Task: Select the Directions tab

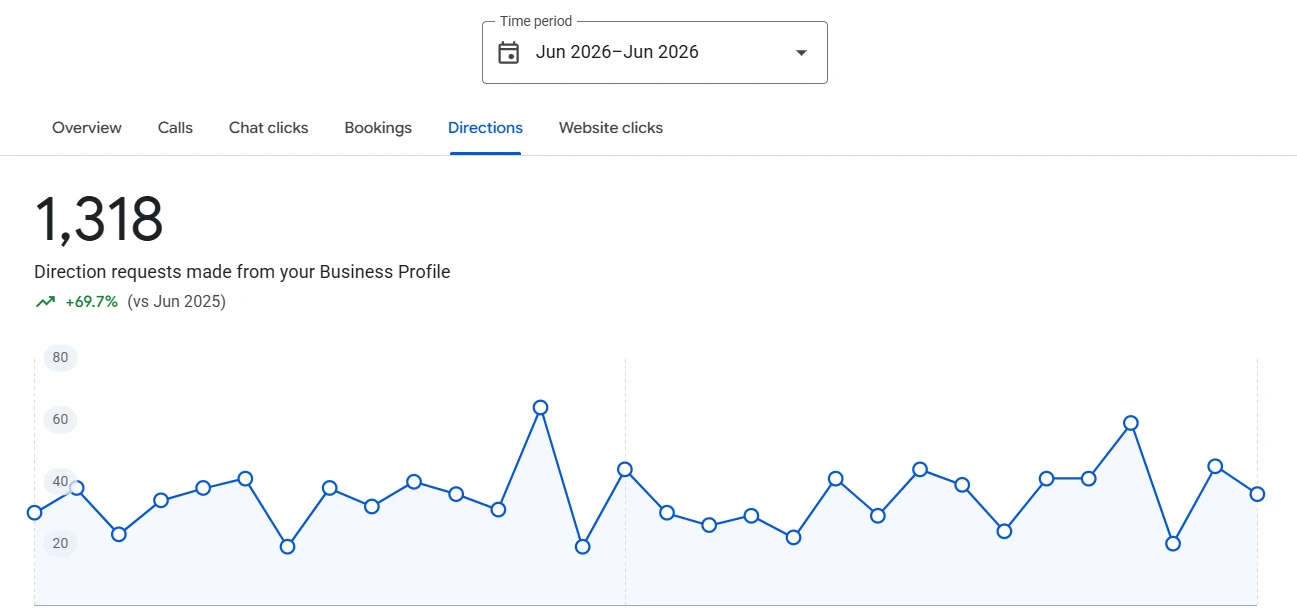Action: 485,128
